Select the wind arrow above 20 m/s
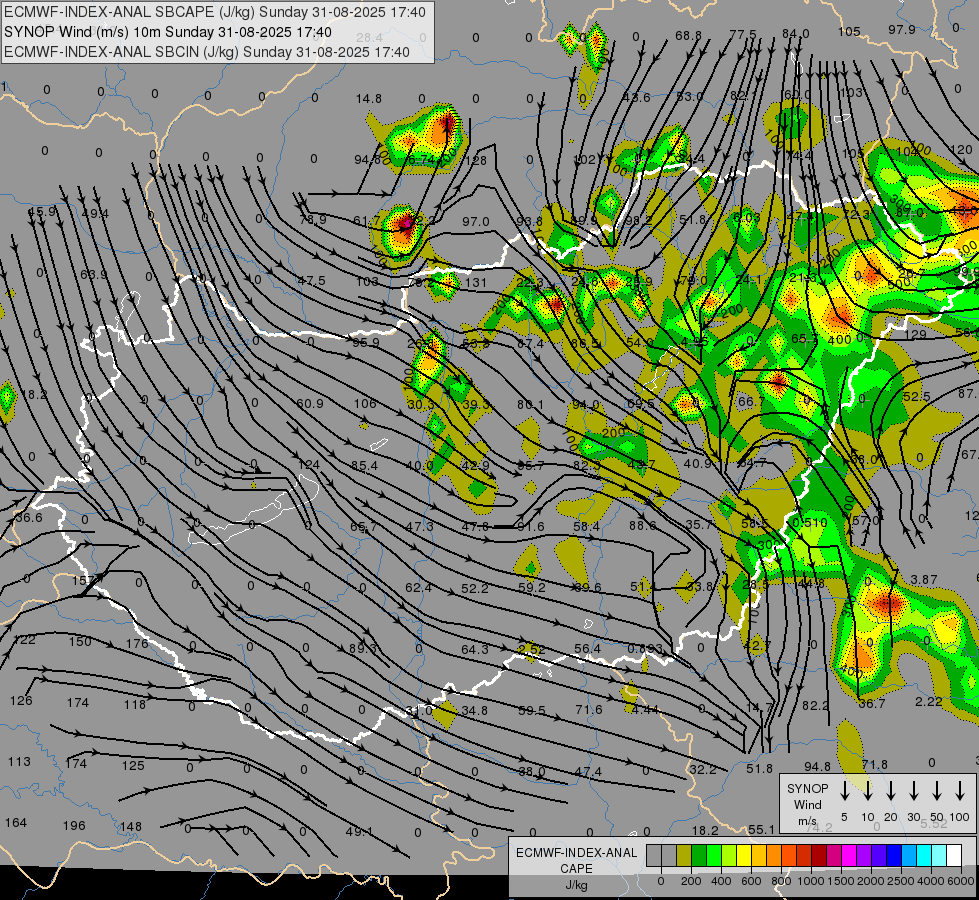Image resolution: width=979 pixels, height=900 pixels. (x=891, y=791)
